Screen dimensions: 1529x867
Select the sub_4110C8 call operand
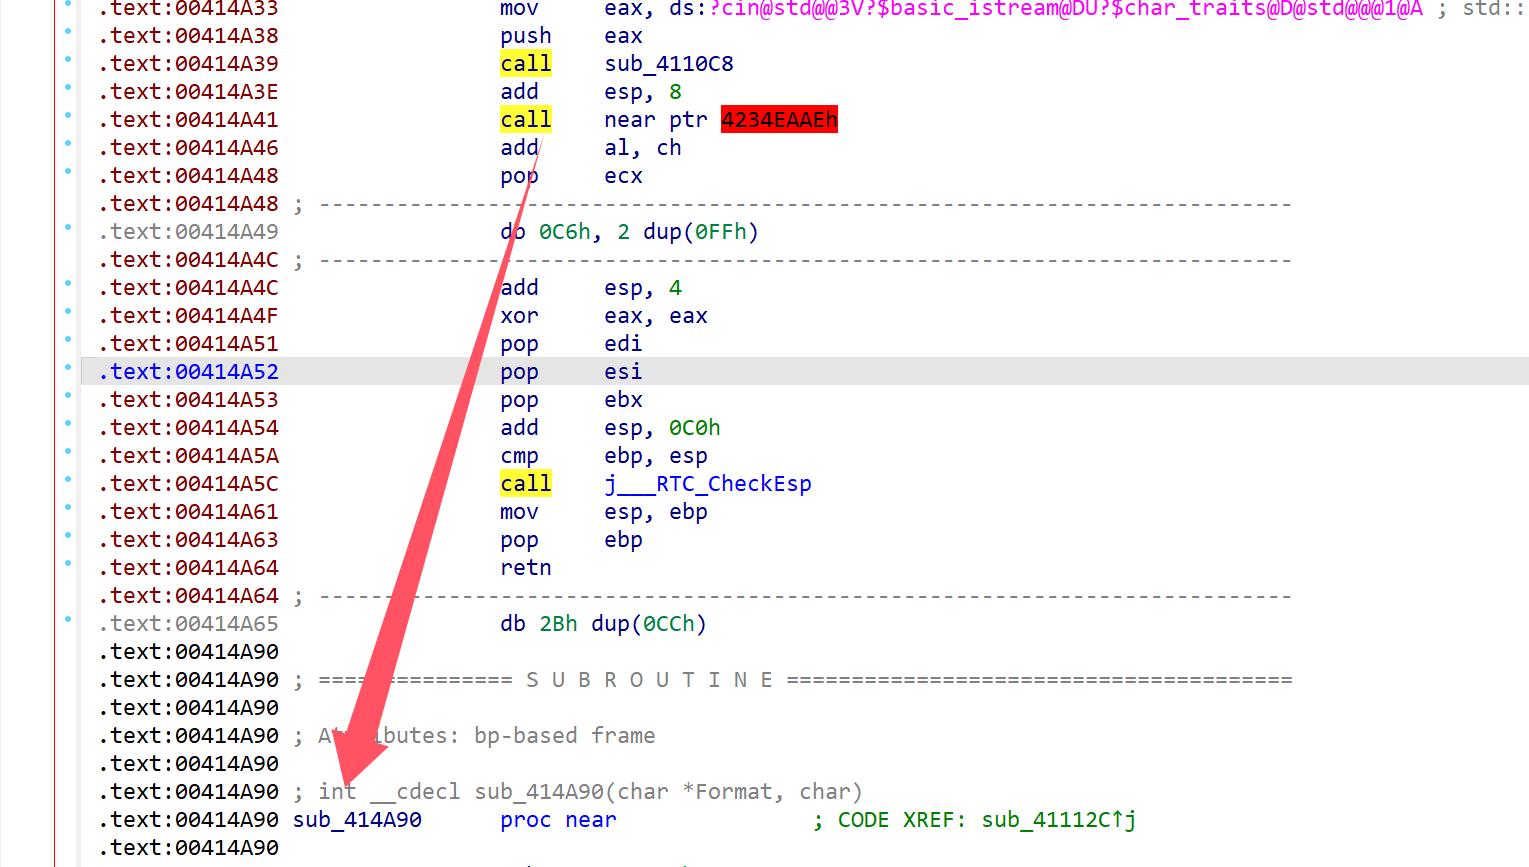(x=669, y=64)
